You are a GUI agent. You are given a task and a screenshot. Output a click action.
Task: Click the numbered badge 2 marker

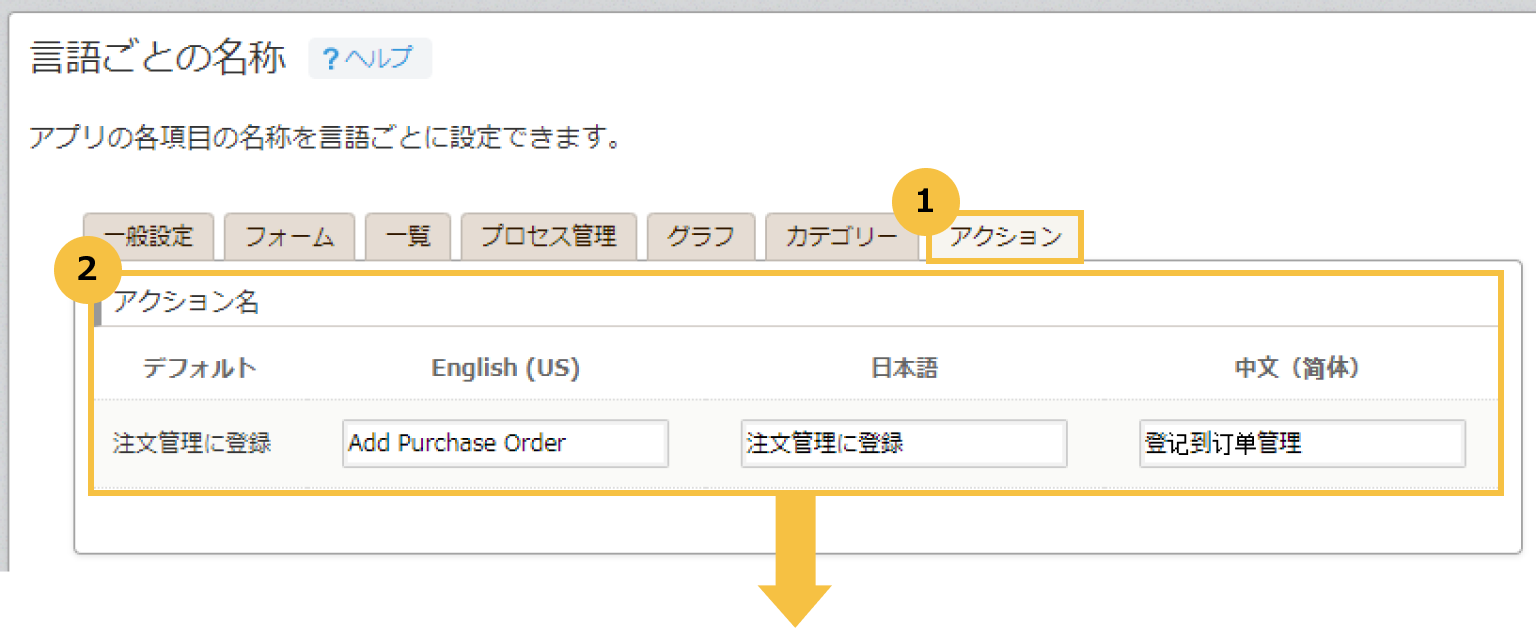coord(88,268)
